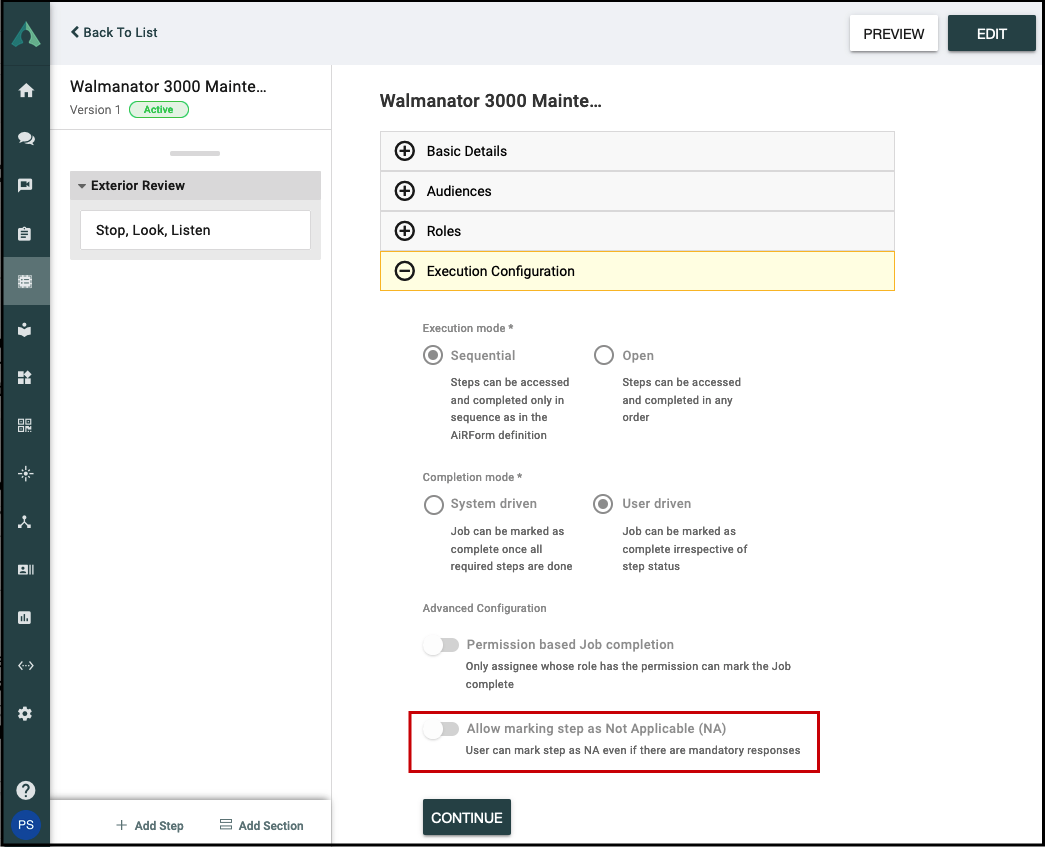Click the Back To List link
The height and width of the screenshot is (847, 1045).
[114, 32]
